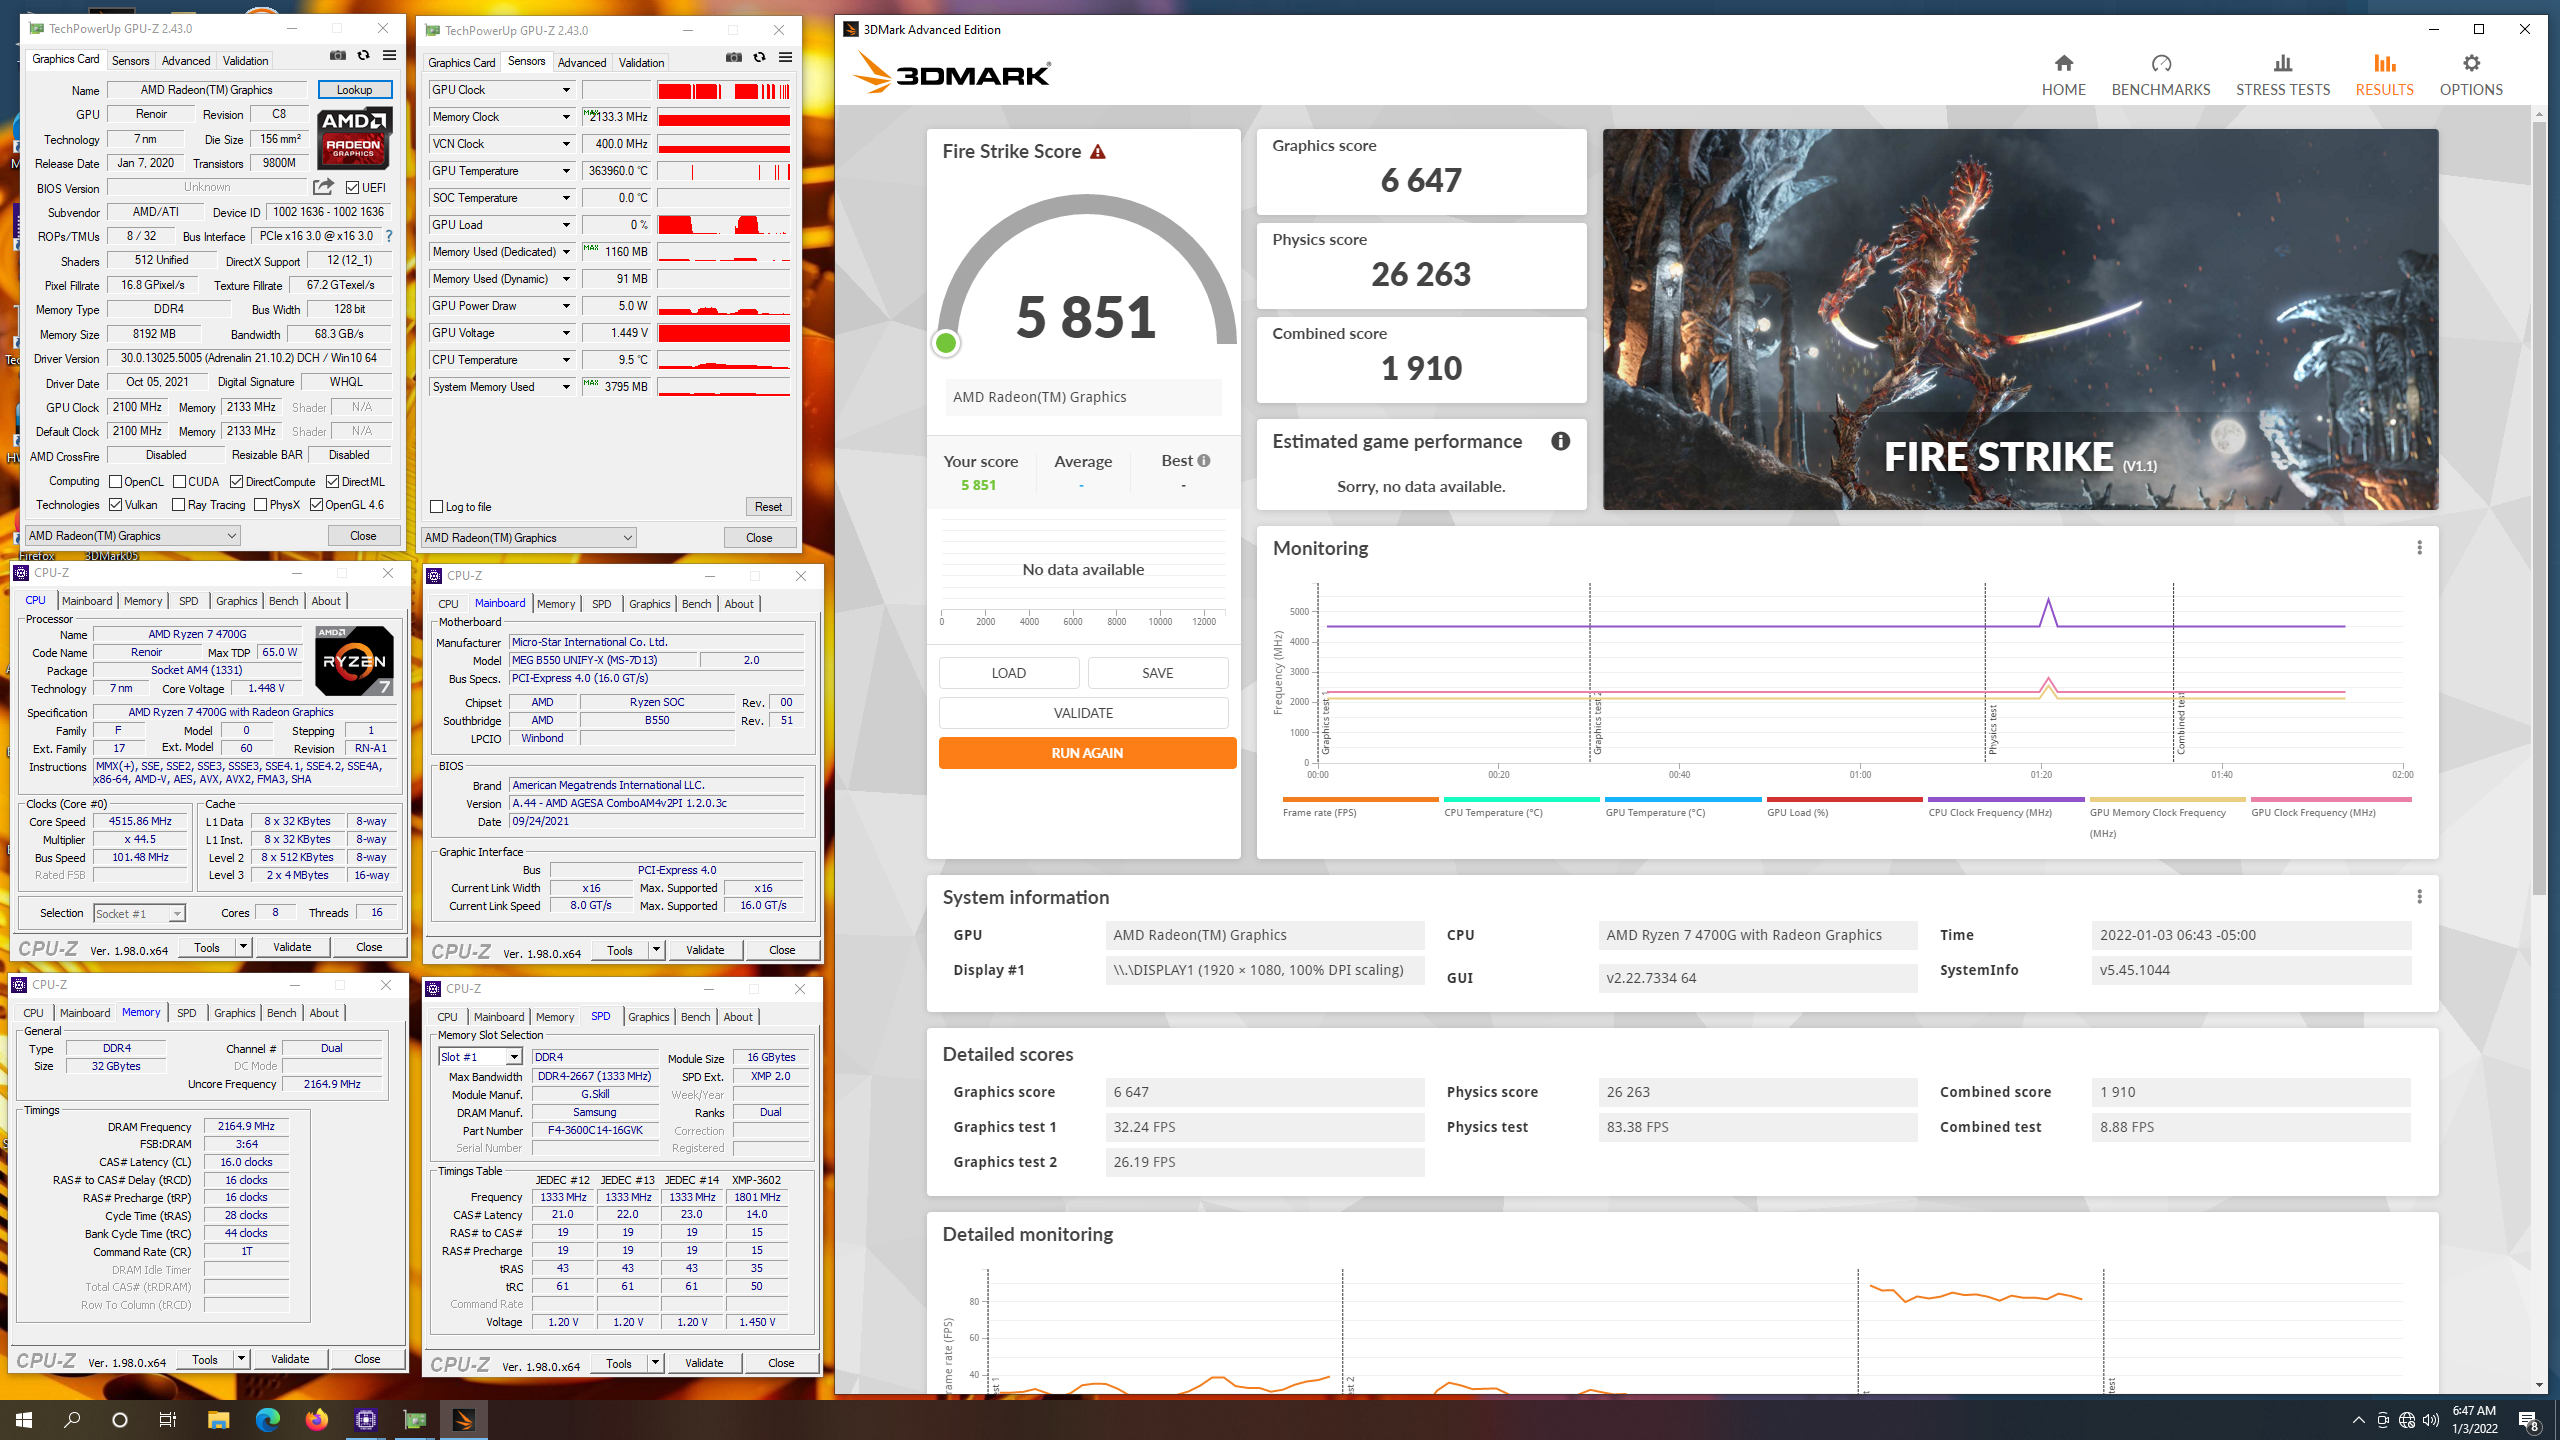Toggle OpenCL checkbox in GPU-Z
The height and width of the screenshot is (1440, 2560).
coord(115,482)
